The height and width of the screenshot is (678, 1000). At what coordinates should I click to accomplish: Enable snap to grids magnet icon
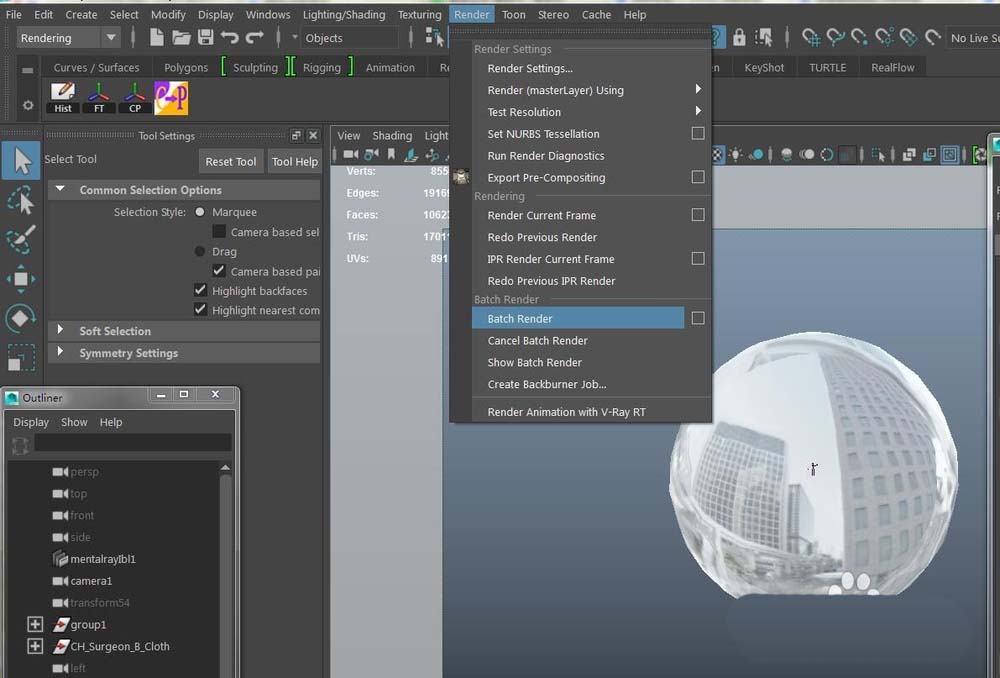811,38
